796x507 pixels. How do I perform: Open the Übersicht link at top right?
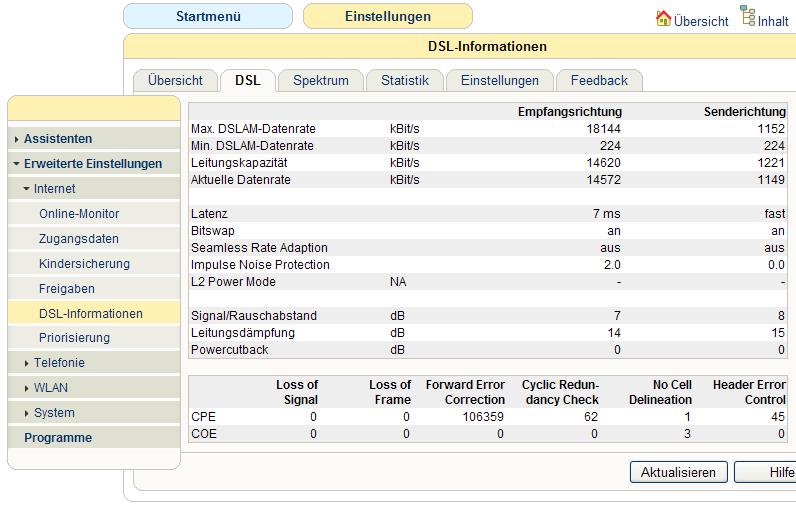701,21
